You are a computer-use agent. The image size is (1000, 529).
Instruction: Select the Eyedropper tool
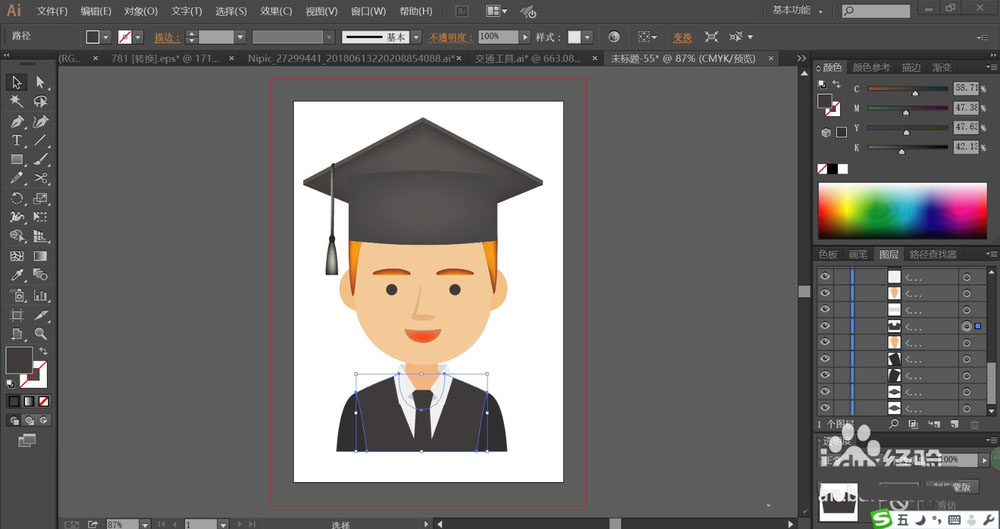click(17, 275)
